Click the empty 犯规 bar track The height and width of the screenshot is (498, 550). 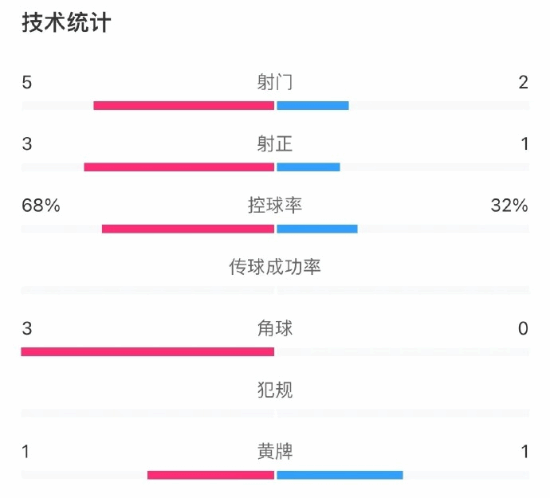tap(275, 413)
